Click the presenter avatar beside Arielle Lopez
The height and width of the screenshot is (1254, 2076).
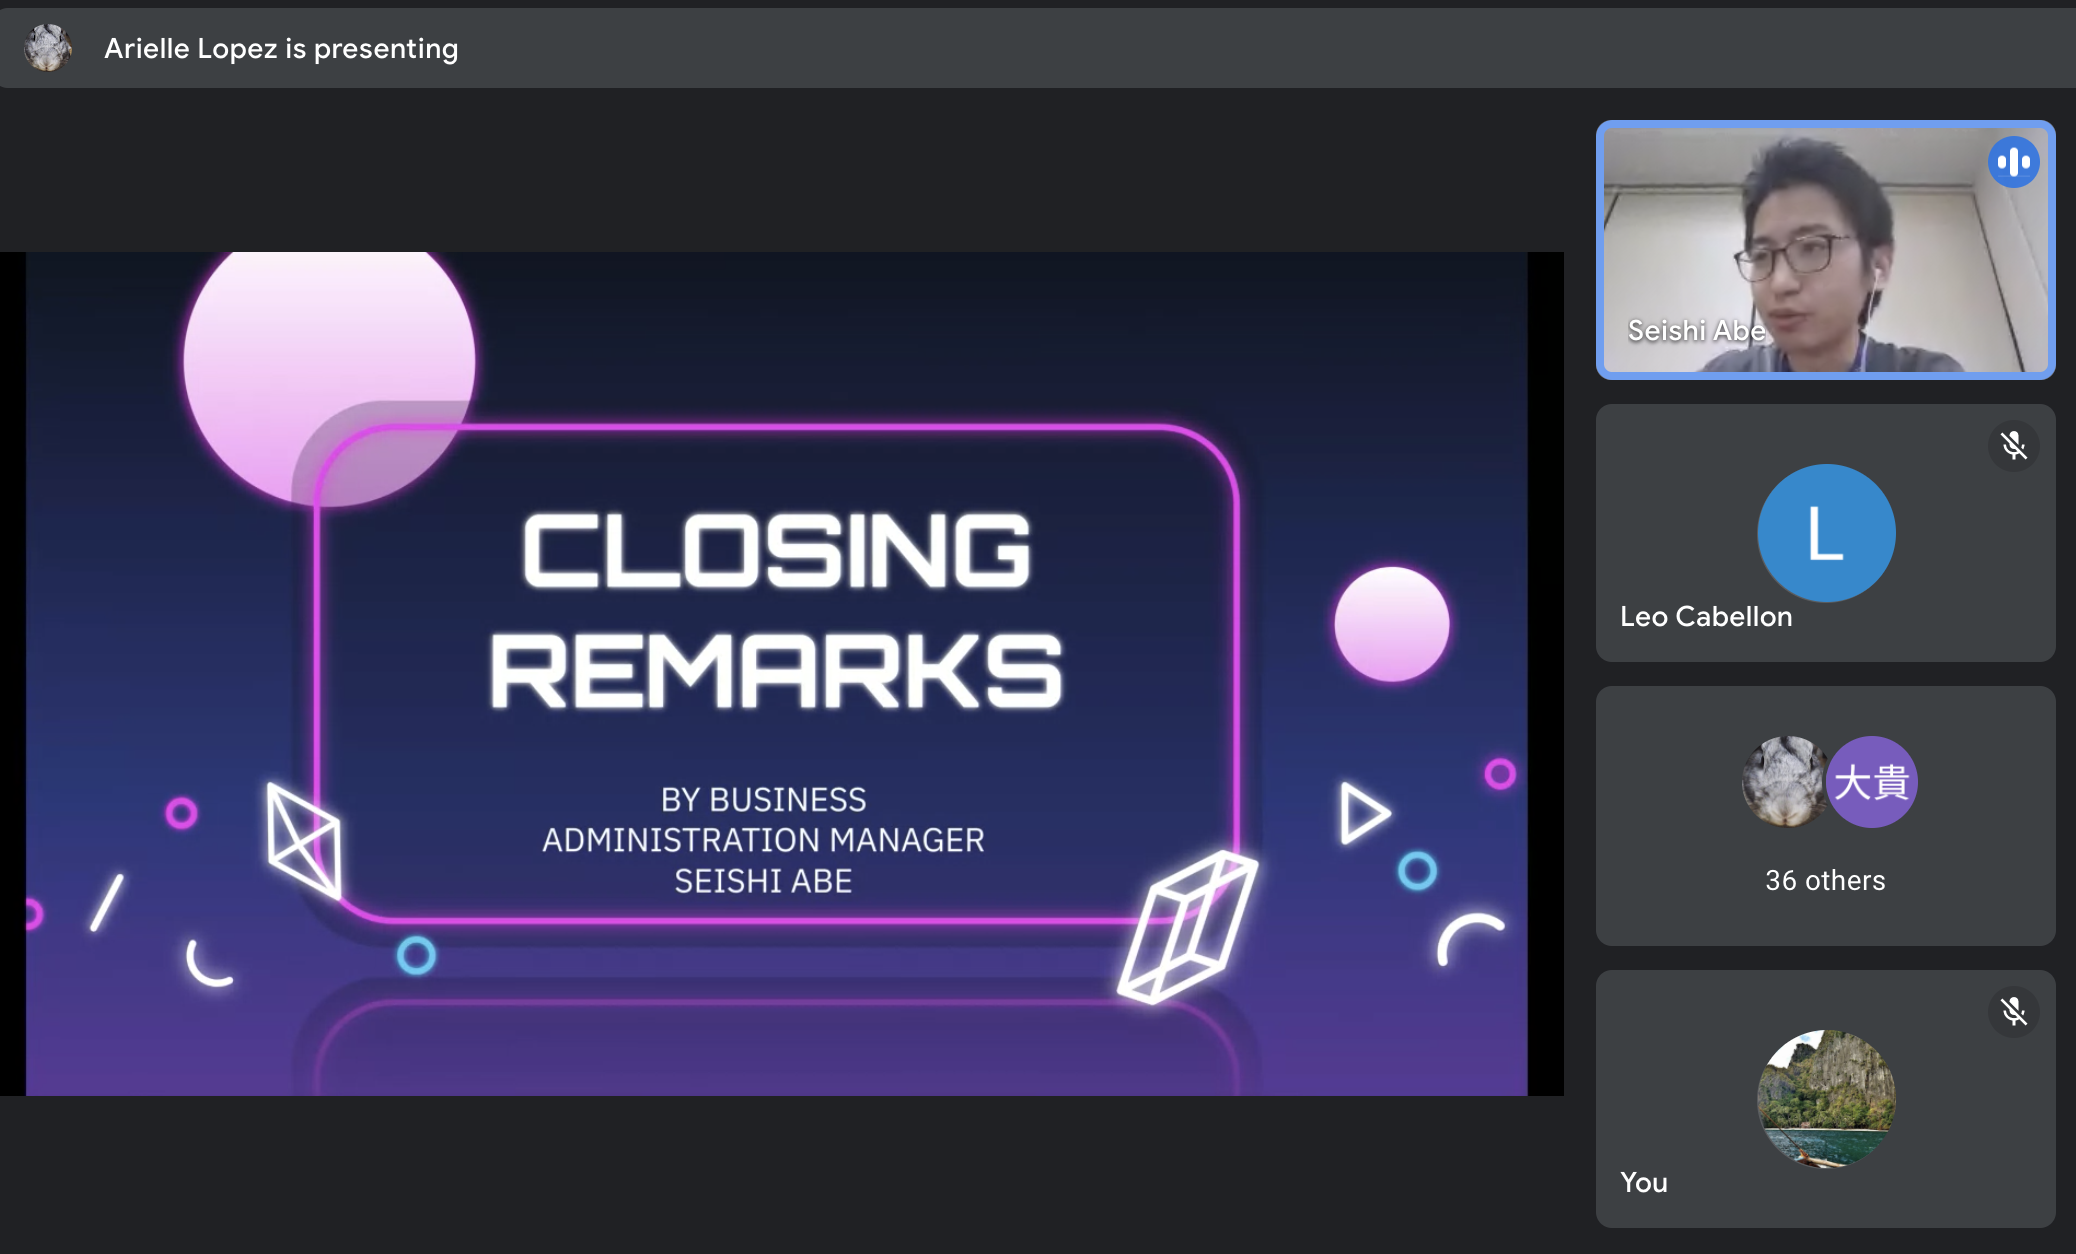tap(48, 47)
